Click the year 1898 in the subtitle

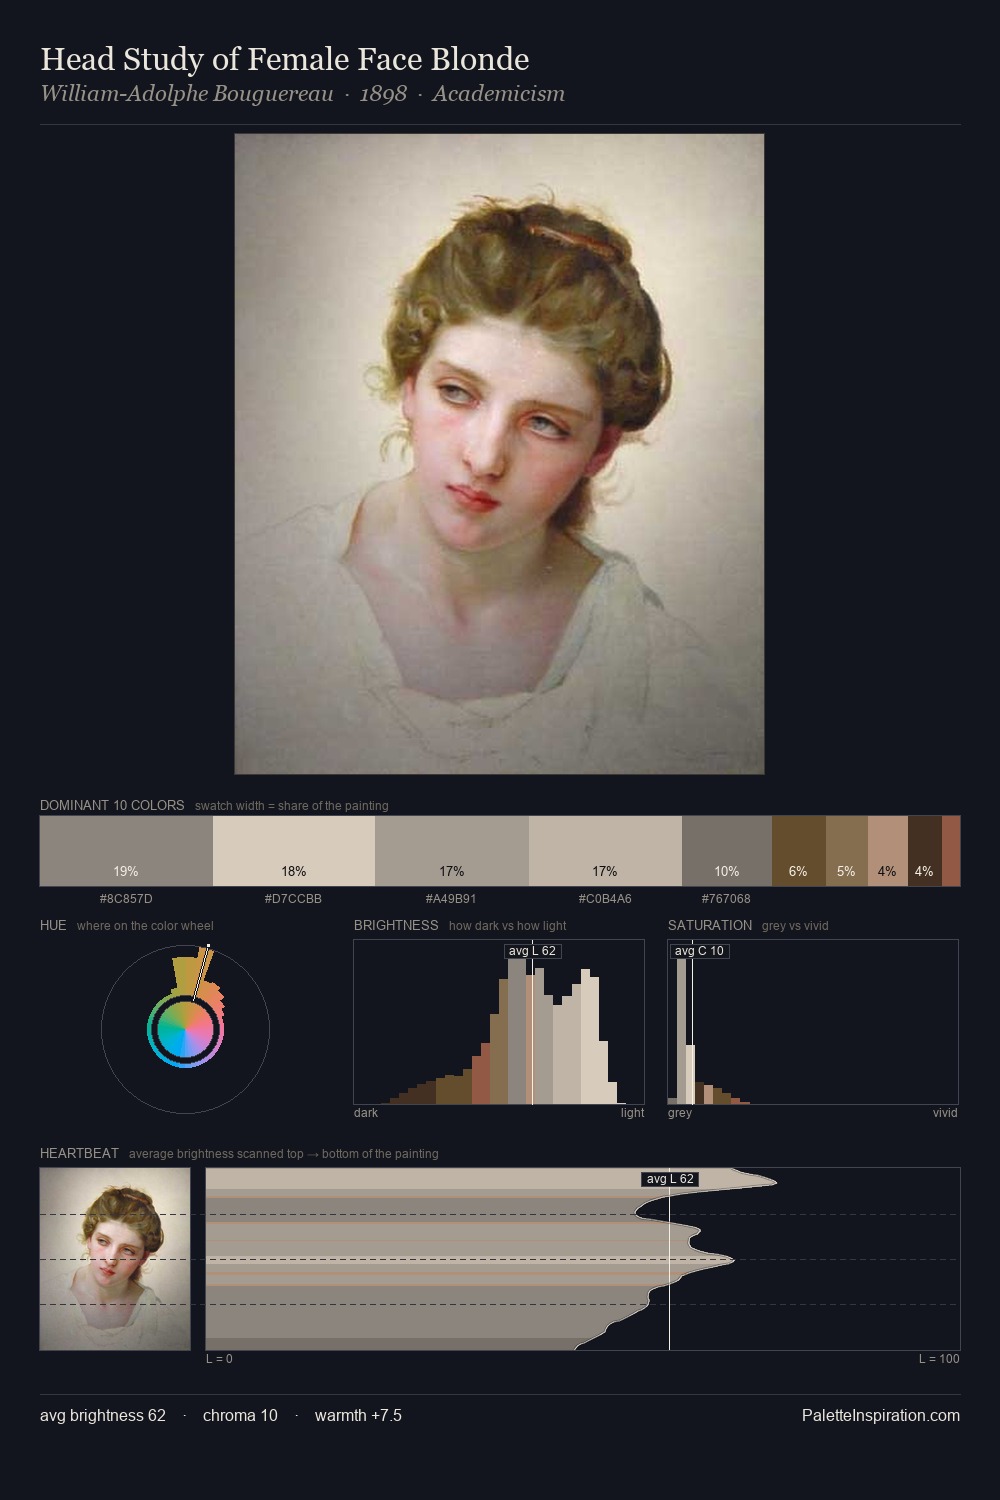click(x=383, y=94)
